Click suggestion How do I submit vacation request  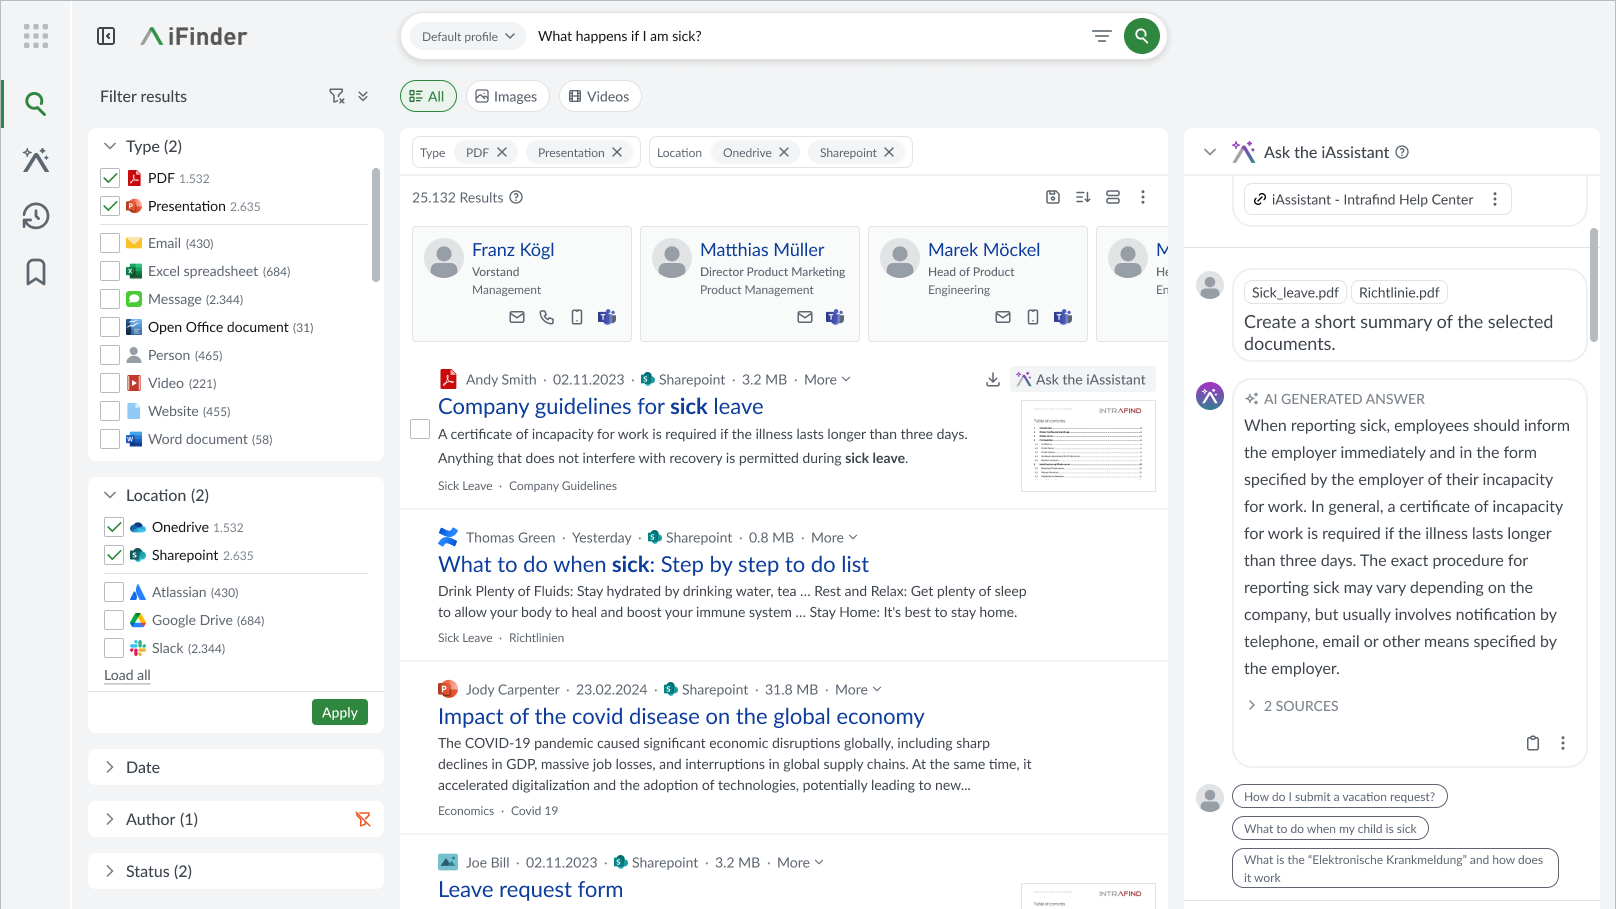click(x=1339, y=797)
